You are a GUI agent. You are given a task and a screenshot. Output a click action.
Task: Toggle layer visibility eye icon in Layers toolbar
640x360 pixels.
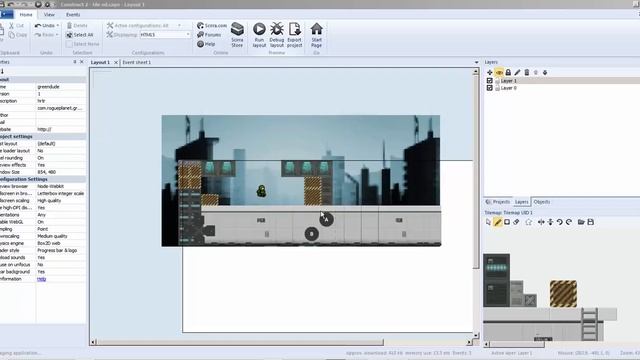[x=499, y=72]
